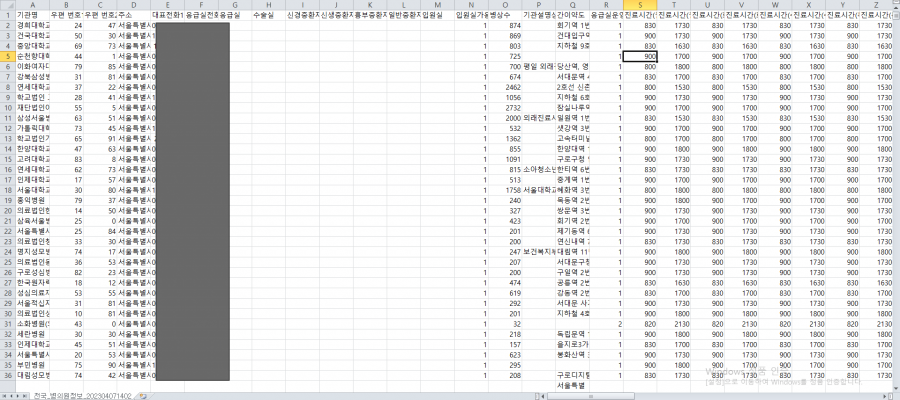Select column O header
Screen dimensions: 900x400
tap(505, 5)
